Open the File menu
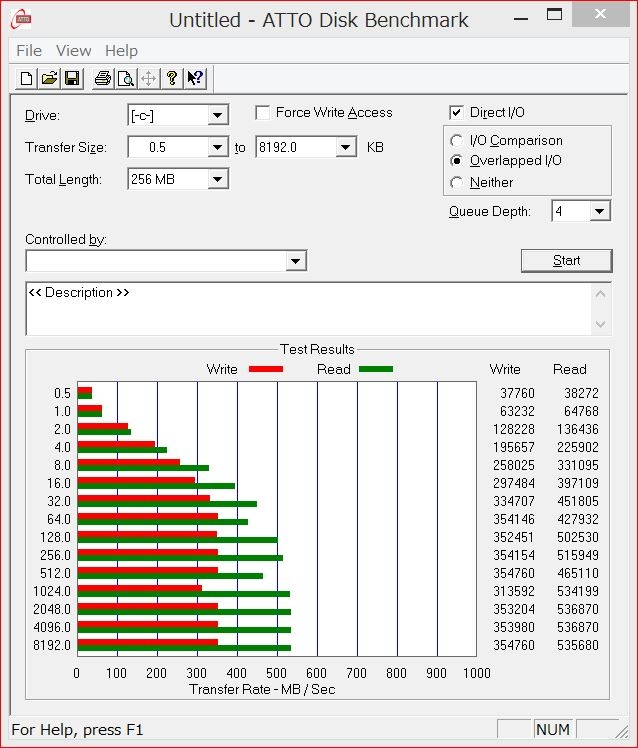Screen dimensions: 638x748 pos(29,51)
